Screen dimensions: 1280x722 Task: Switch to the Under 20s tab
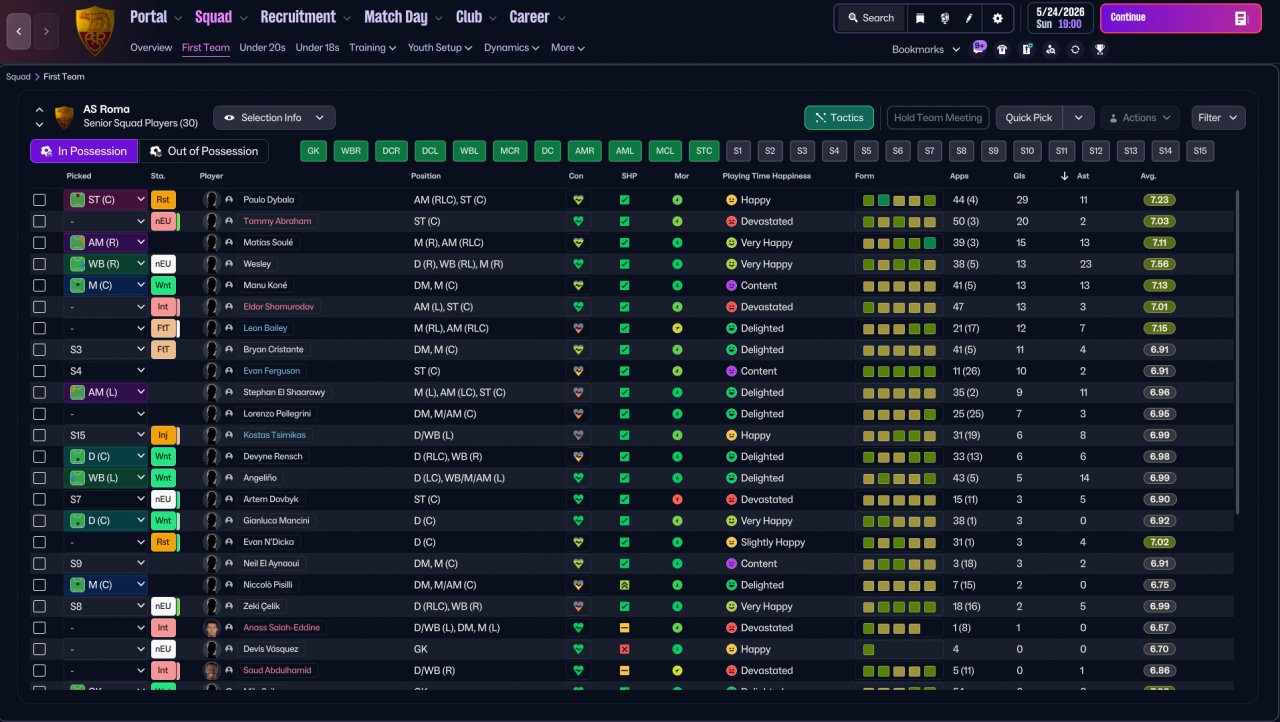tap(262, 48)
